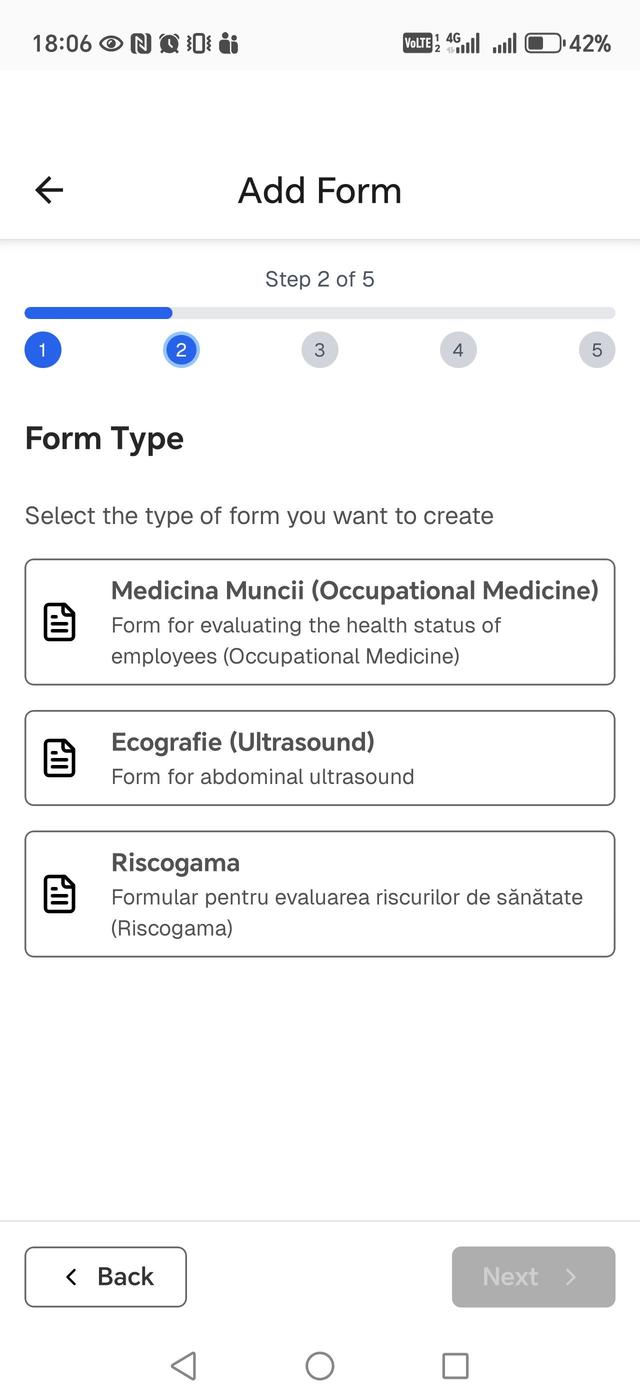Jump to step 5 in the stepper
Screen dimensions: 640x1400
(x=597, y=350)
